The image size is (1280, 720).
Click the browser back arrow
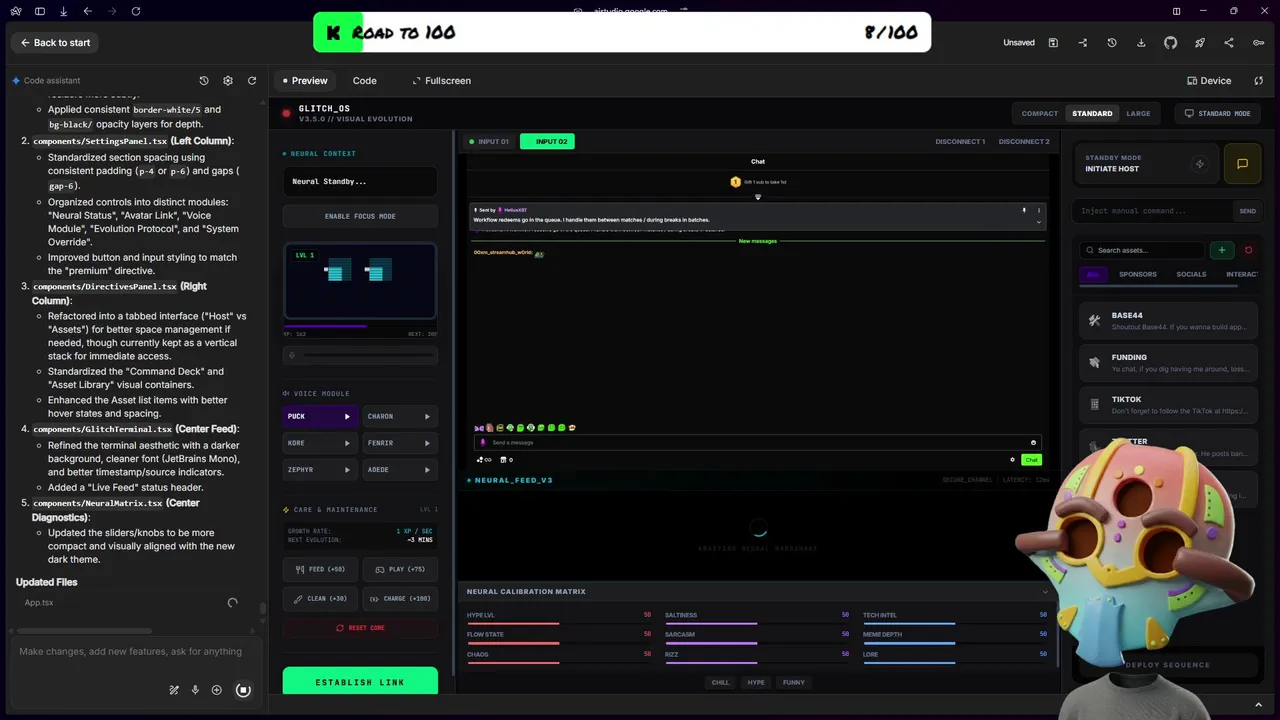[88, 11]
